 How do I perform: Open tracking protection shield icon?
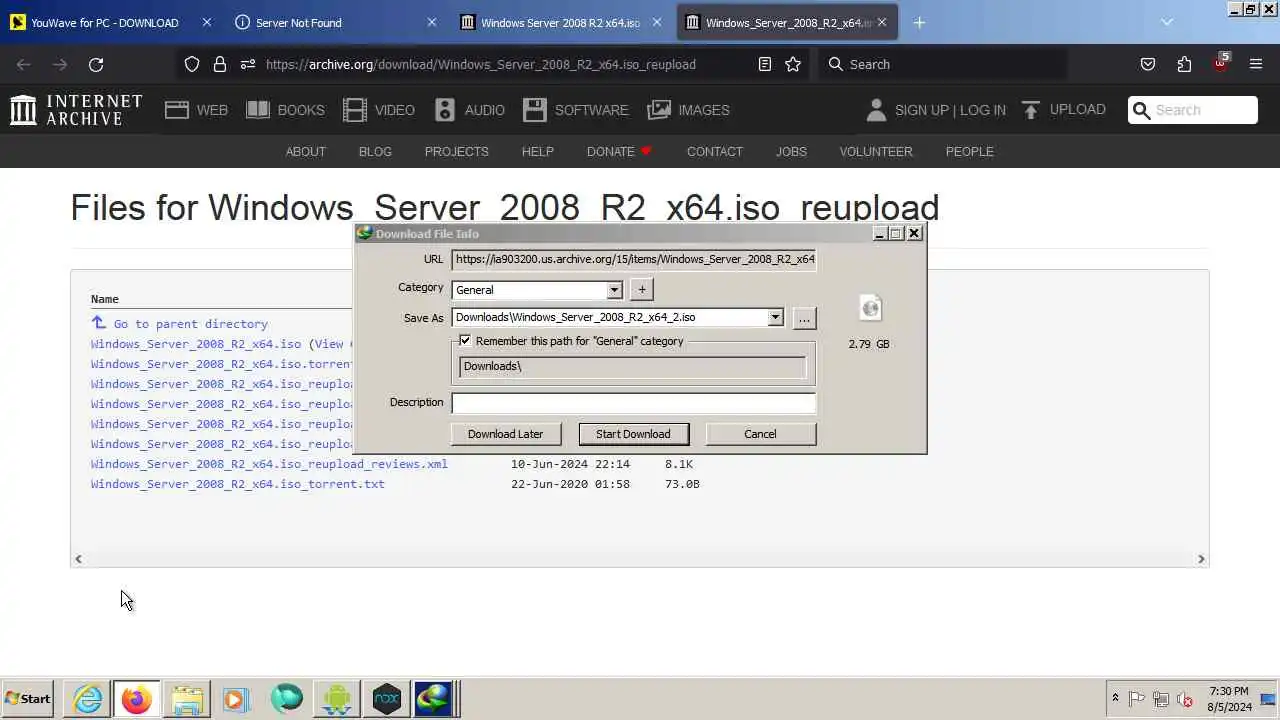192,64
